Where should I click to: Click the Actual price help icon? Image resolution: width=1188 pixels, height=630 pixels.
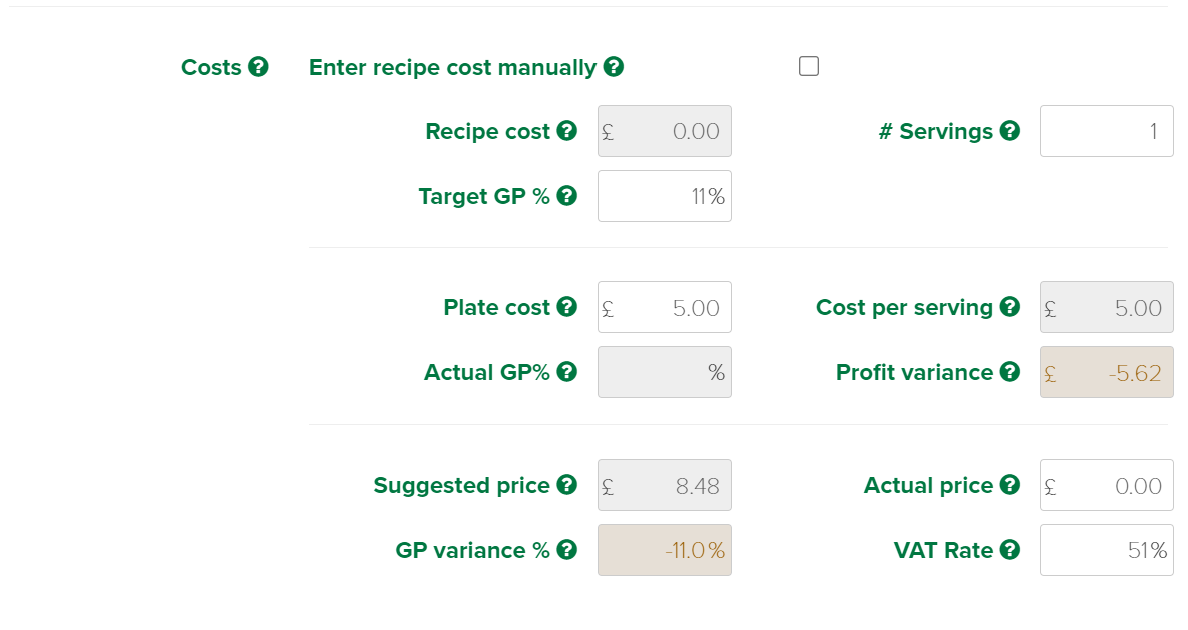pos(1009,485)
